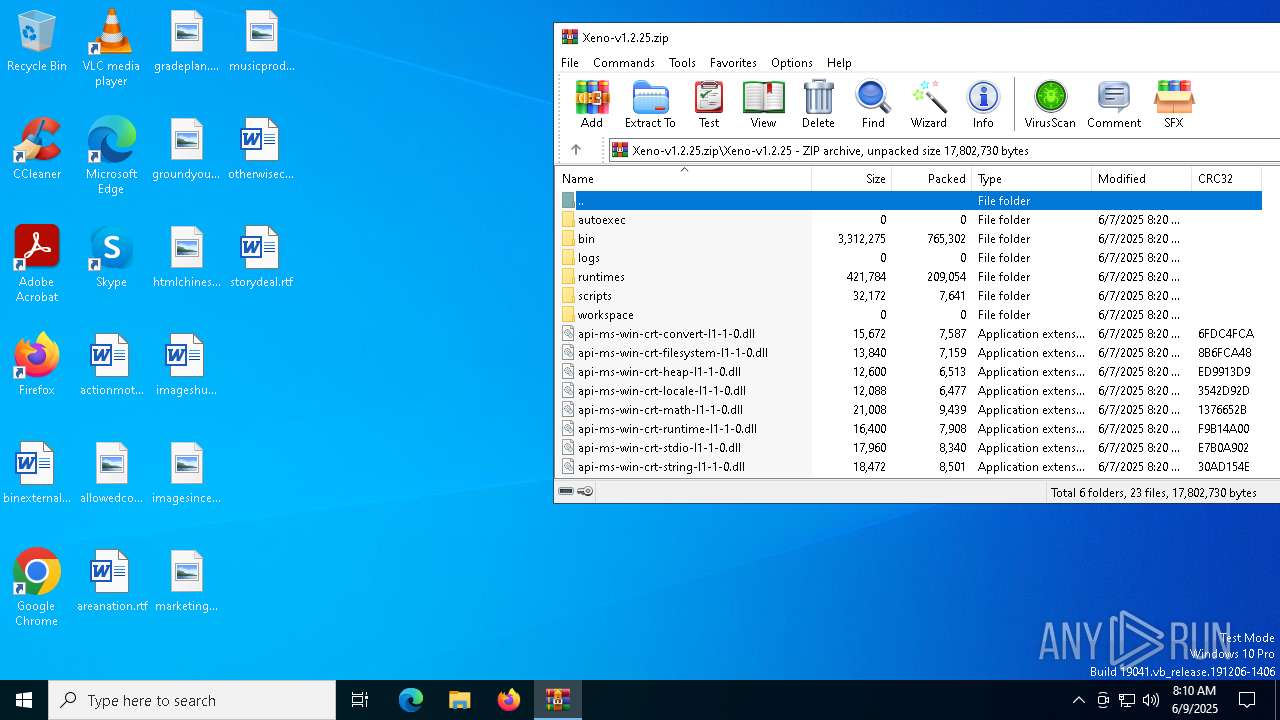Open File Explorer from taskbar
Screen dimensions: 1280x720
[459, 700]
